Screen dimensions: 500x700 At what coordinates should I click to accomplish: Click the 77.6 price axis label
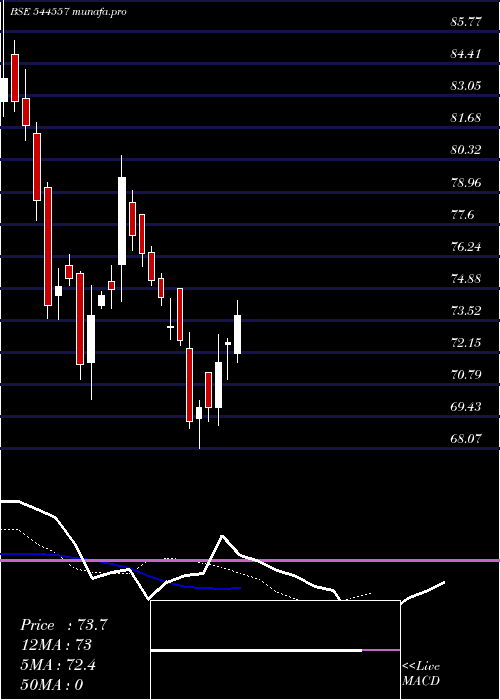[462, 215]
